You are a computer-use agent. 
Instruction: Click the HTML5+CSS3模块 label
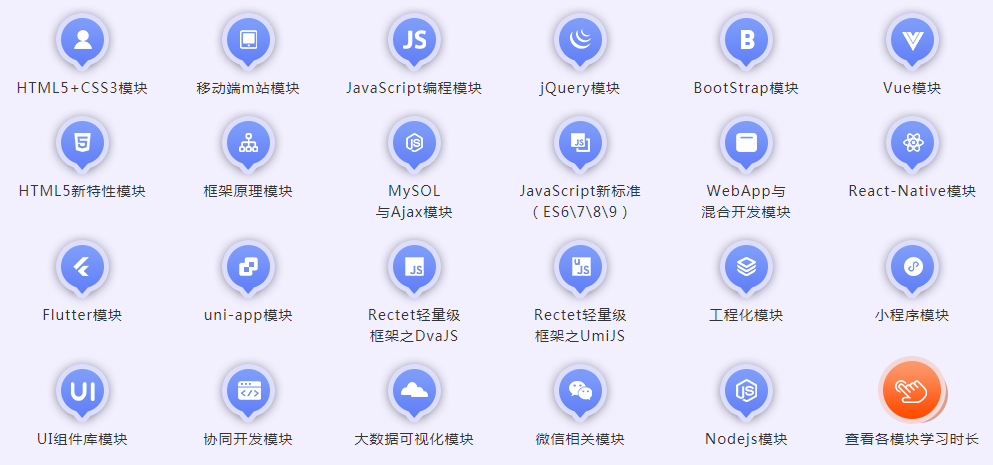[x=82, y=88]
